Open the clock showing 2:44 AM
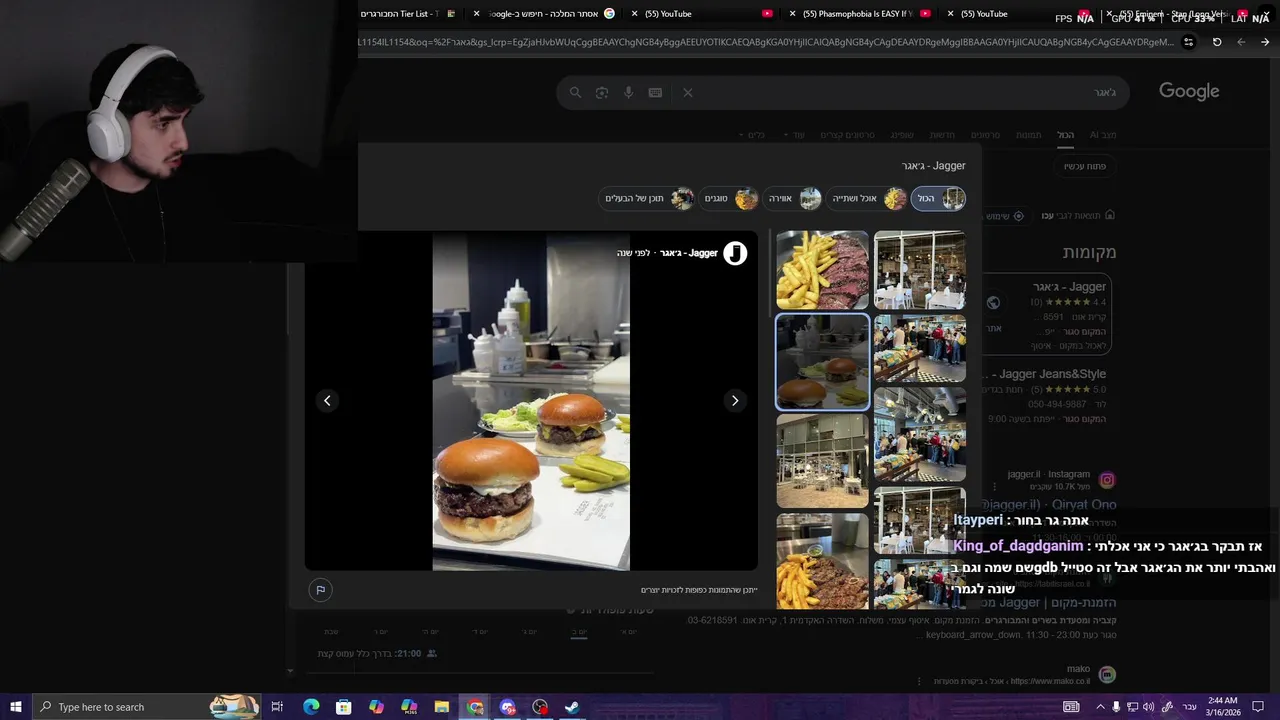This screenshot has width=1280, height=720. [1222, 706]
